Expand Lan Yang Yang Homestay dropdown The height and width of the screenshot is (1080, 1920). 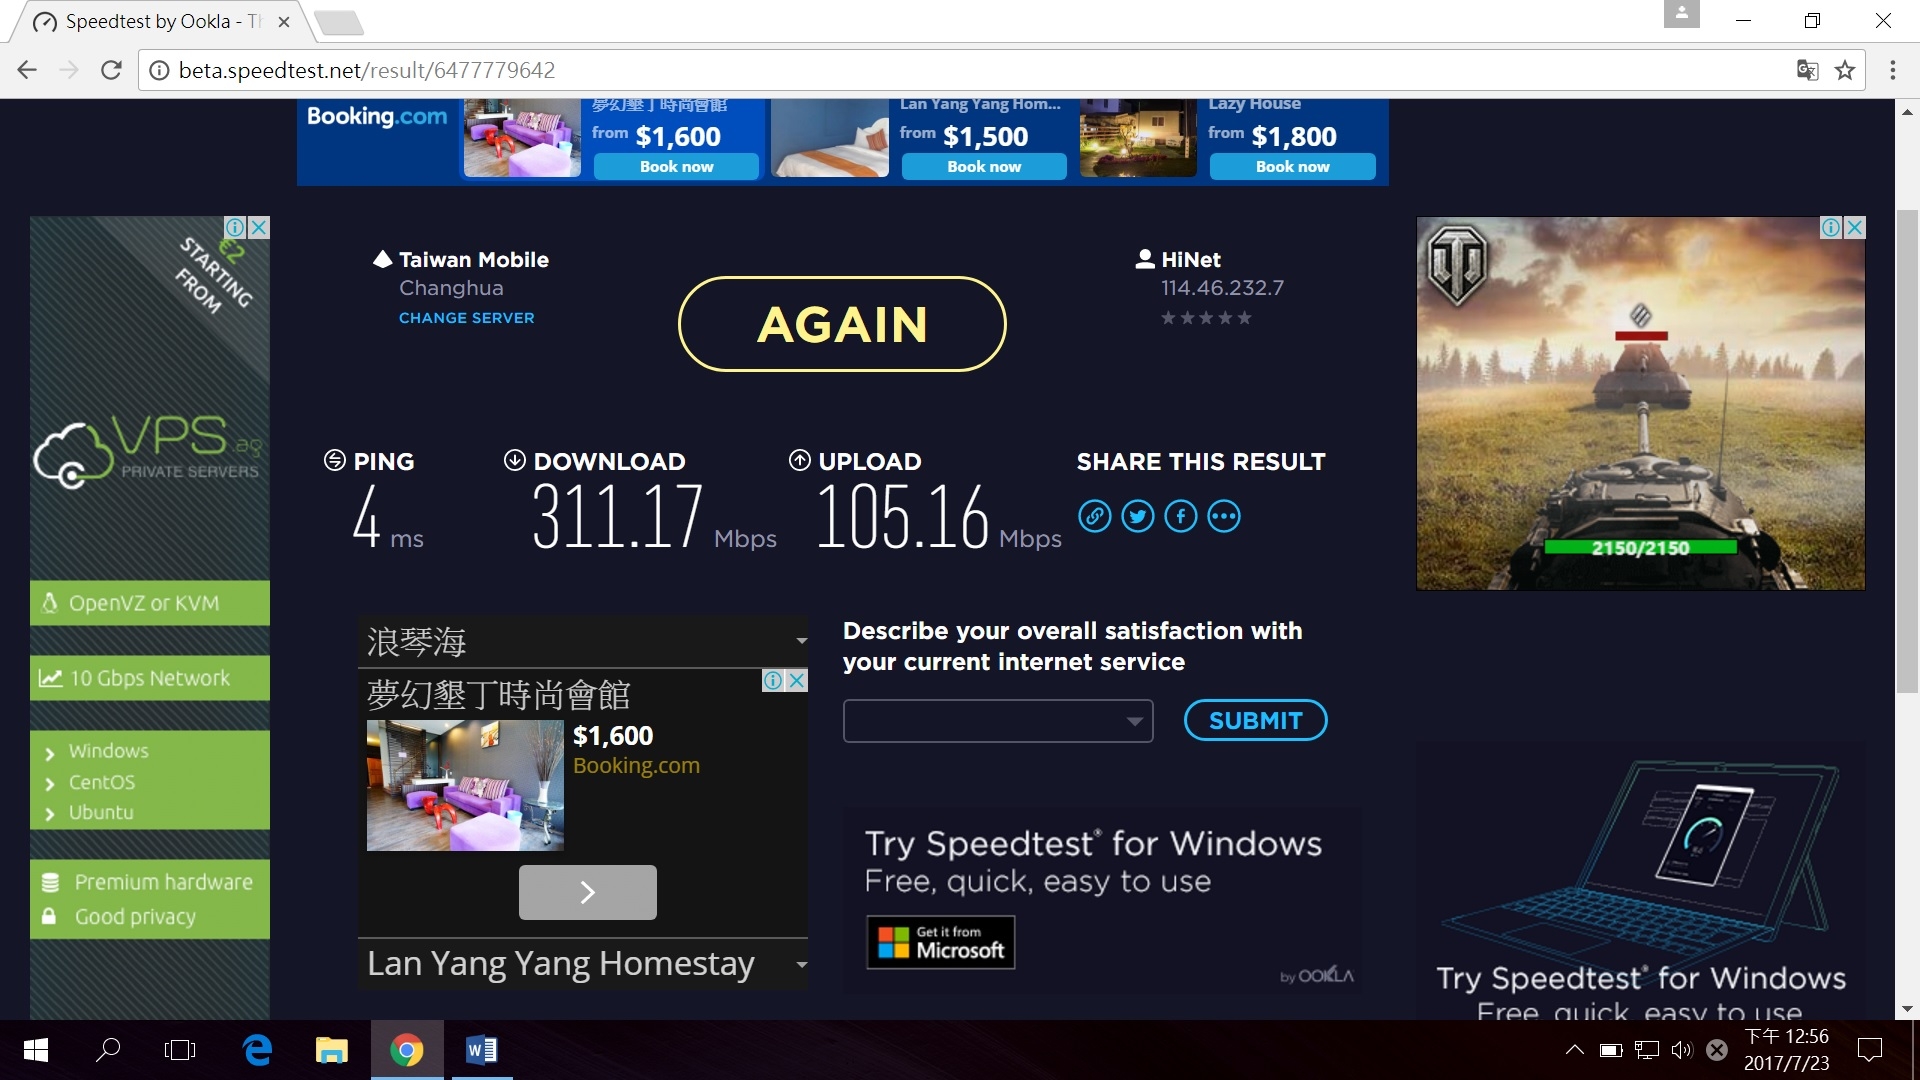(x=801, y=965)
